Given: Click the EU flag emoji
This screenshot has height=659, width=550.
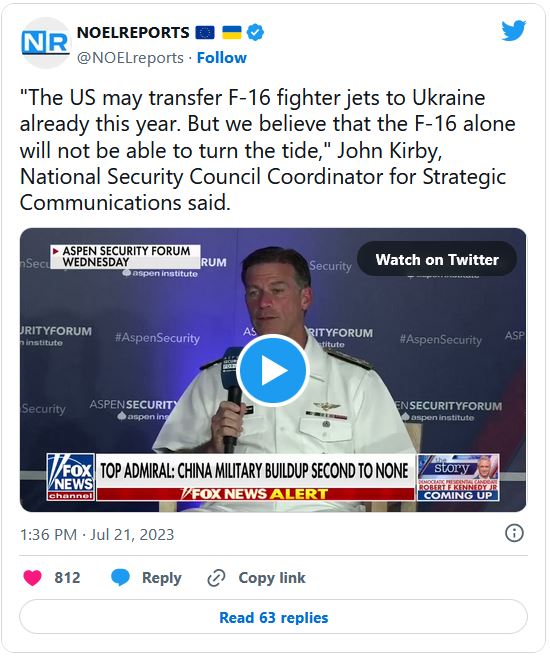Looking at the screenshot, I should 205,32.
